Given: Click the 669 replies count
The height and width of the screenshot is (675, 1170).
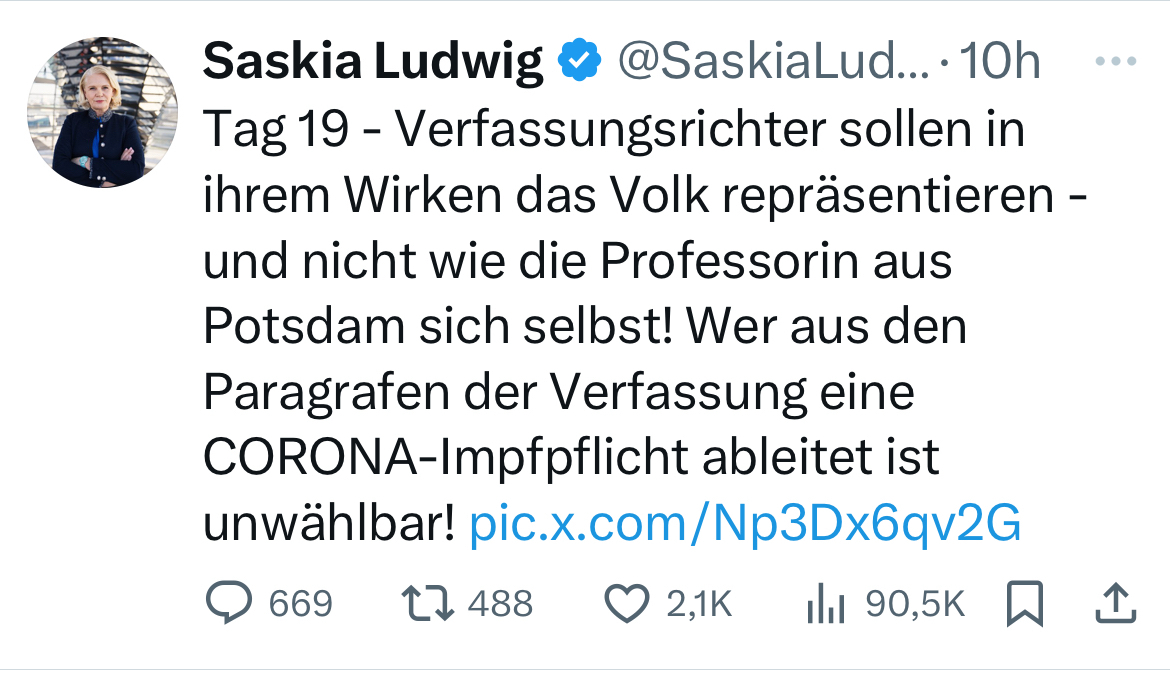Looking at the screenshot, I should coord(300,603).
